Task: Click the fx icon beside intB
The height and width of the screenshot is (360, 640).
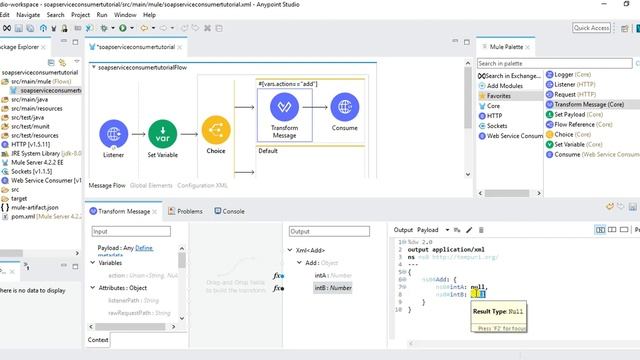Action: point(278,288)
